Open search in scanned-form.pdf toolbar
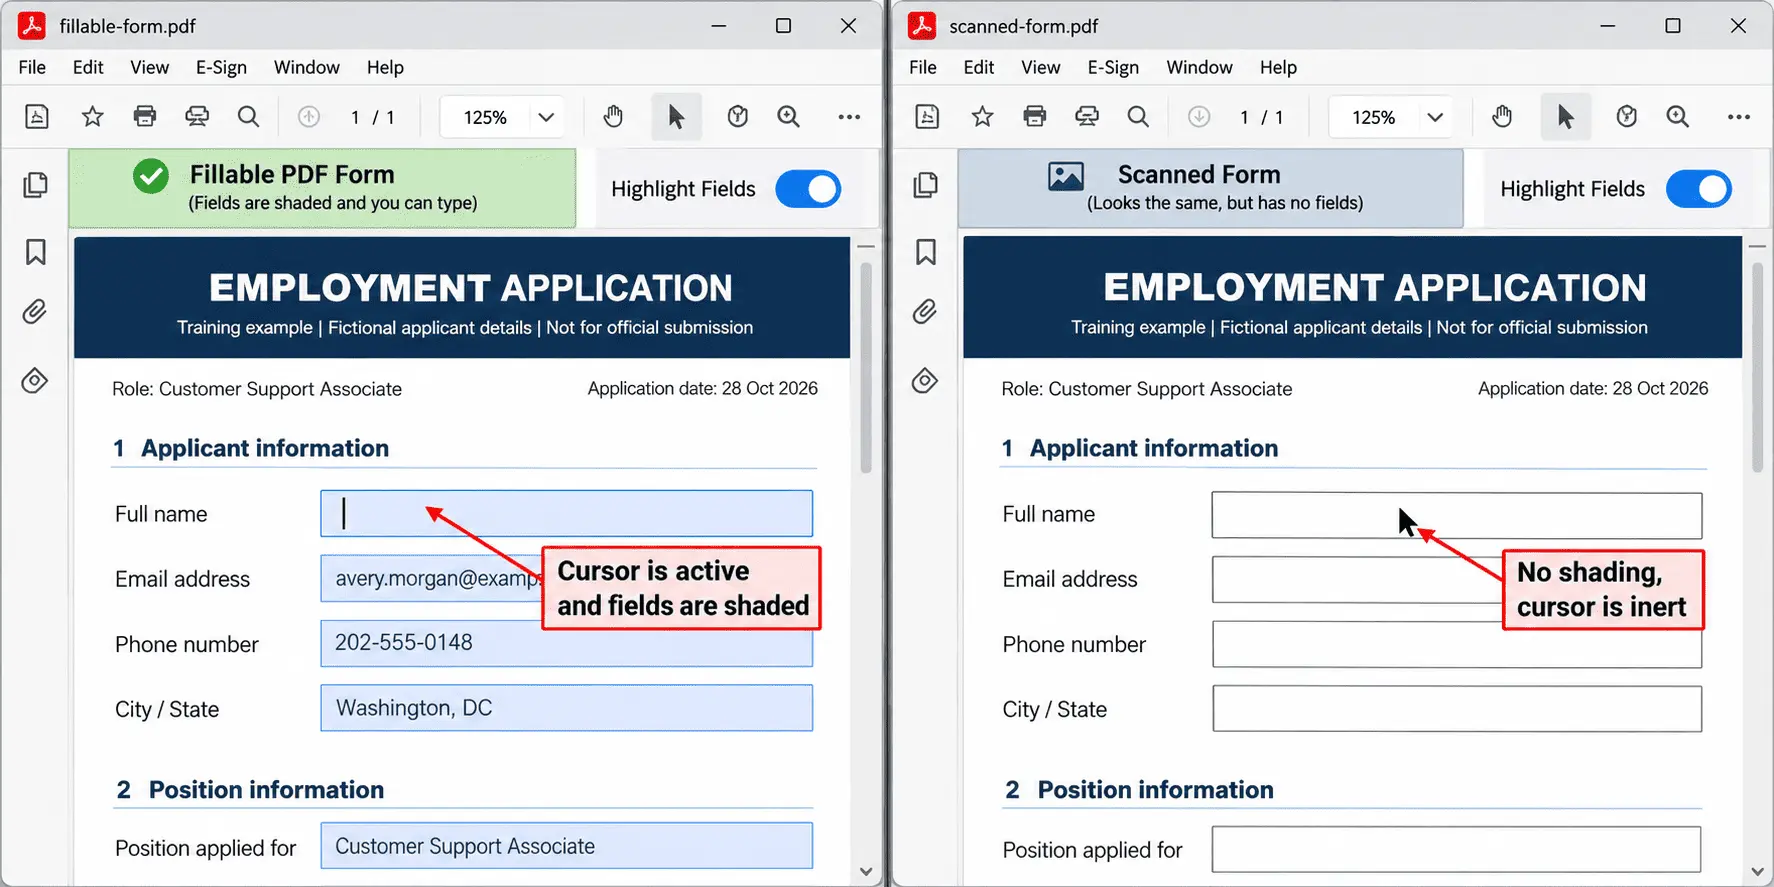Screen dimensions: 1774x887 tap(1138, 117)
